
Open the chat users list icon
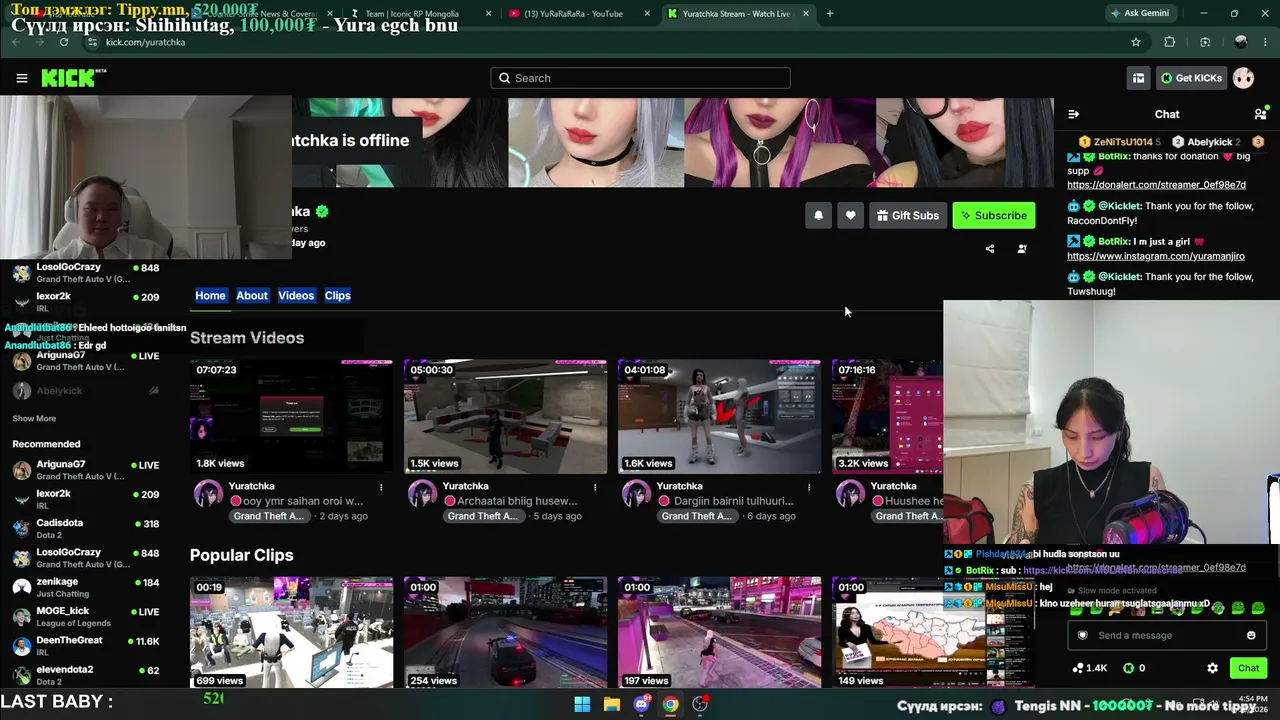(1260, 114)
